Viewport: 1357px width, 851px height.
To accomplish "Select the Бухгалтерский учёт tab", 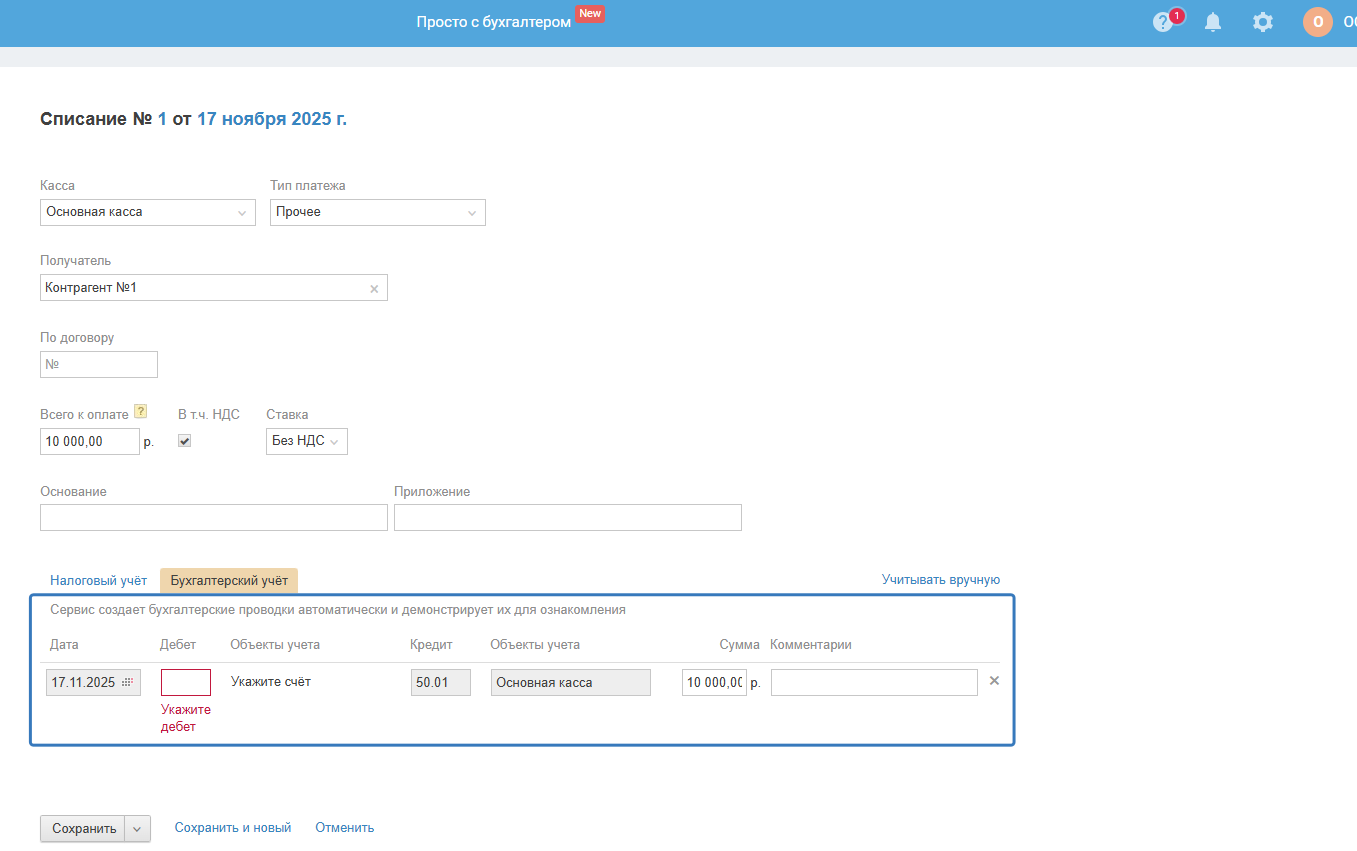I will 229,580.
